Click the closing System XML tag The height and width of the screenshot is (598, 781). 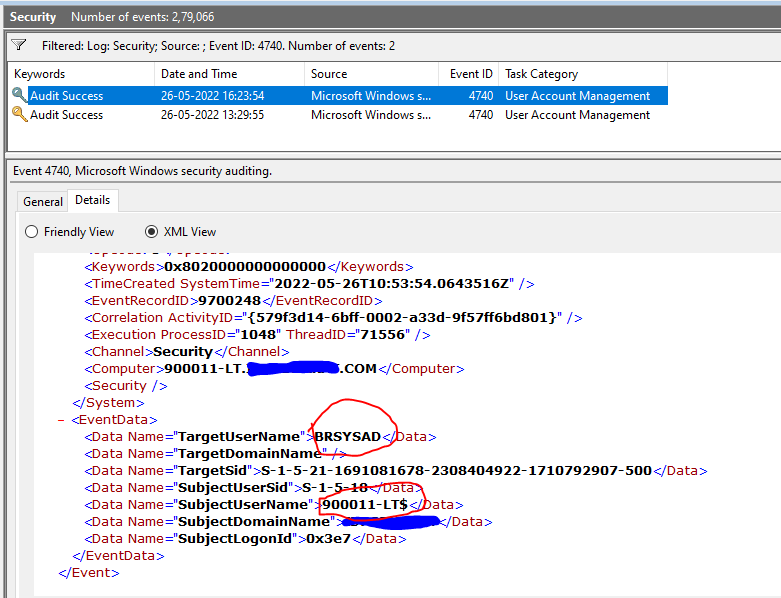coord(108,403)
